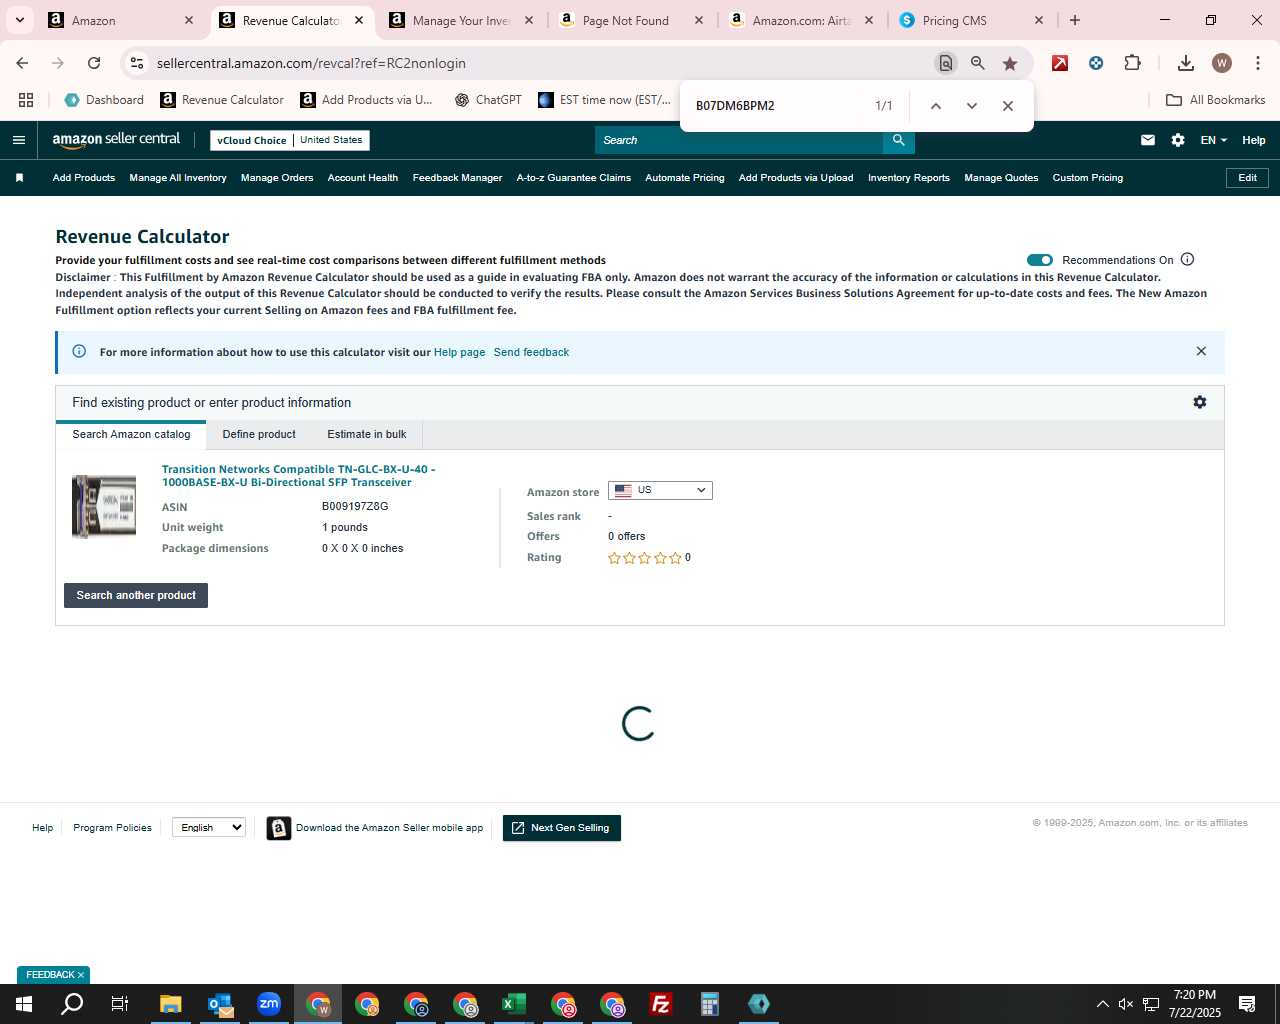Click the browser address bar URL
Screen dimensions: 1280x1024
coord(311,63)
